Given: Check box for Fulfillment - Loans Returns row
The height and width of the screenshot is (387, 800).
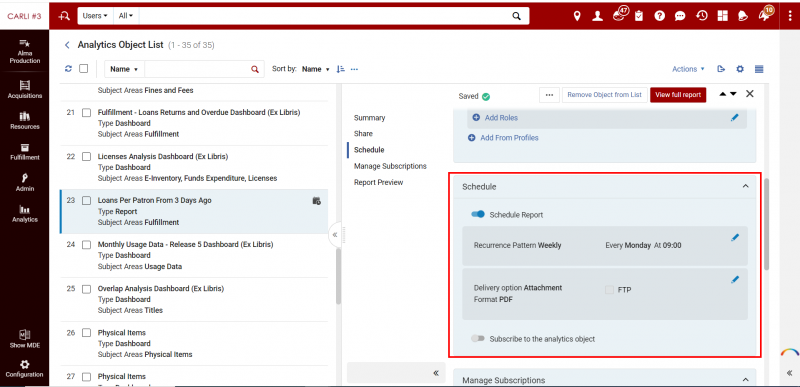Looking at the screenshot, I should 86,113.
